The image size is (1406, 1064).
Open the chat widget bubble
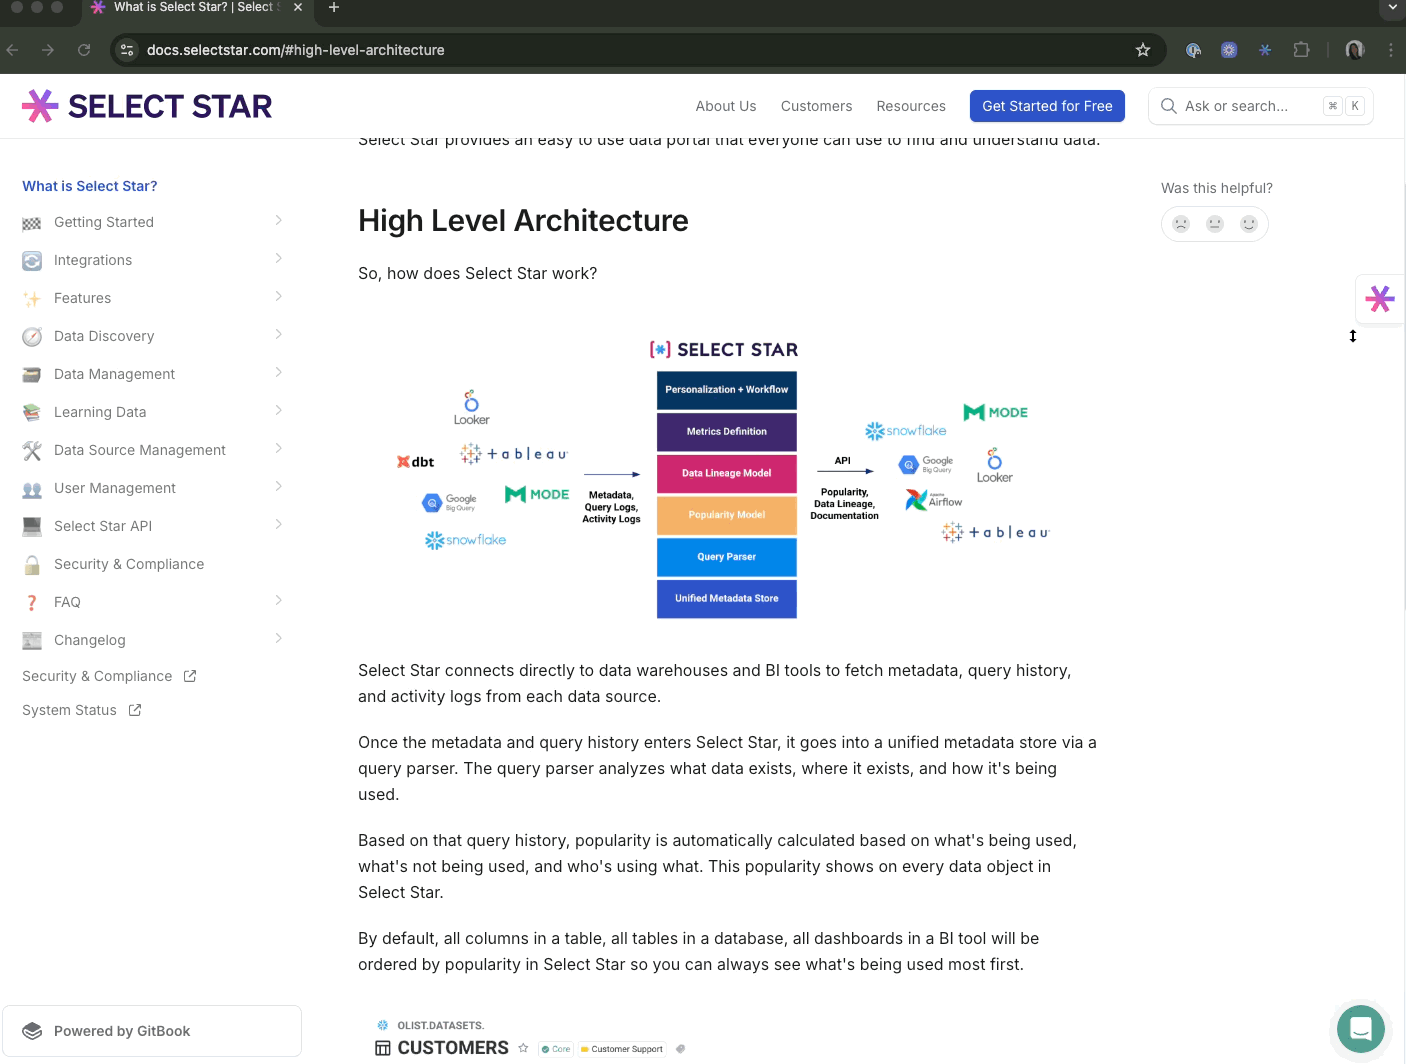[1360, 1028]
